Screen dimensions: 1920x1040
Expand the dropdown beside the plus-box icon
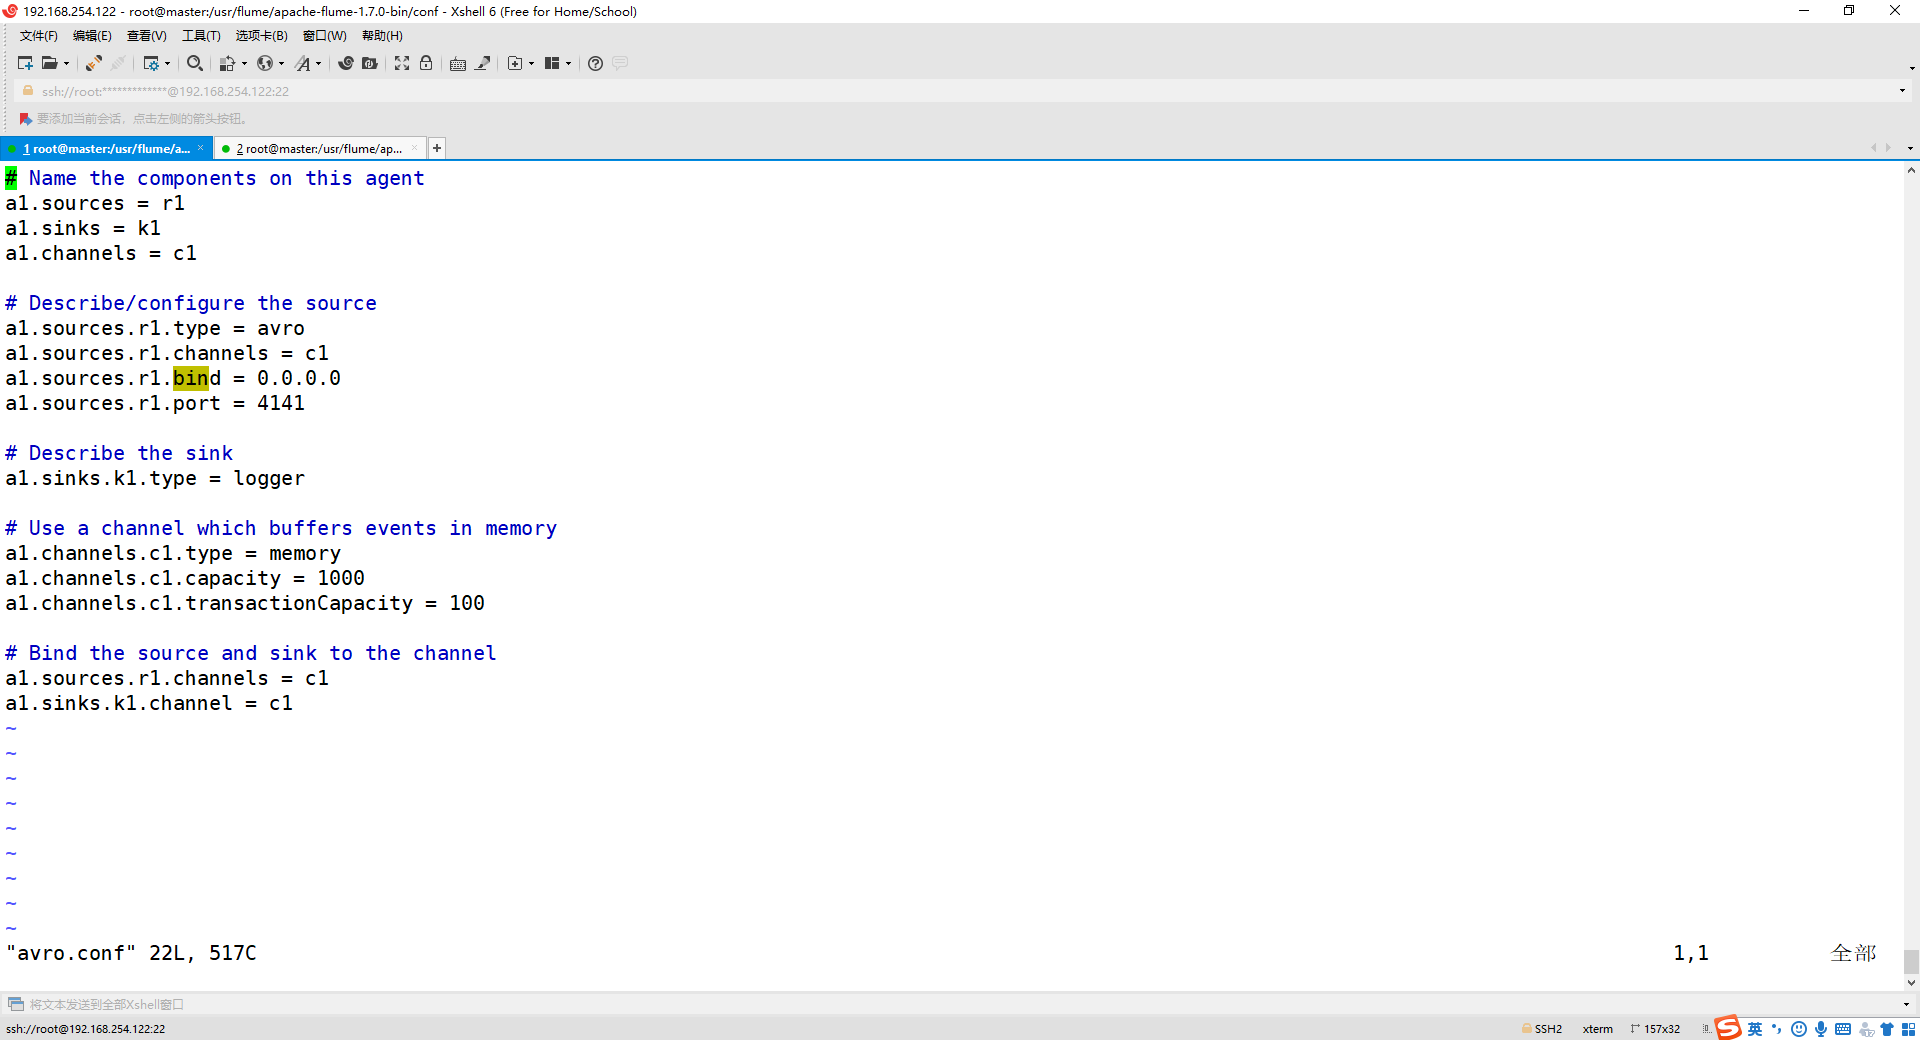531,63
